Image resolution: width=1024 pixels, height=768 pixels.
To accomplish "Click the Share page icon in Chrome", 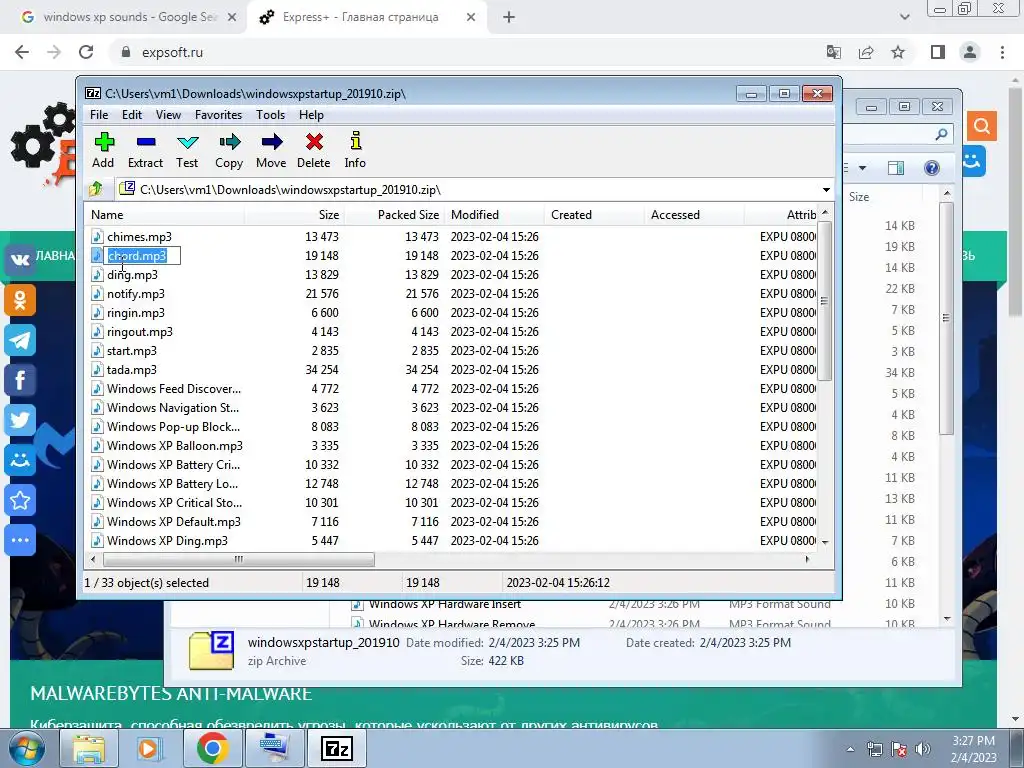I will click(866, 52).
